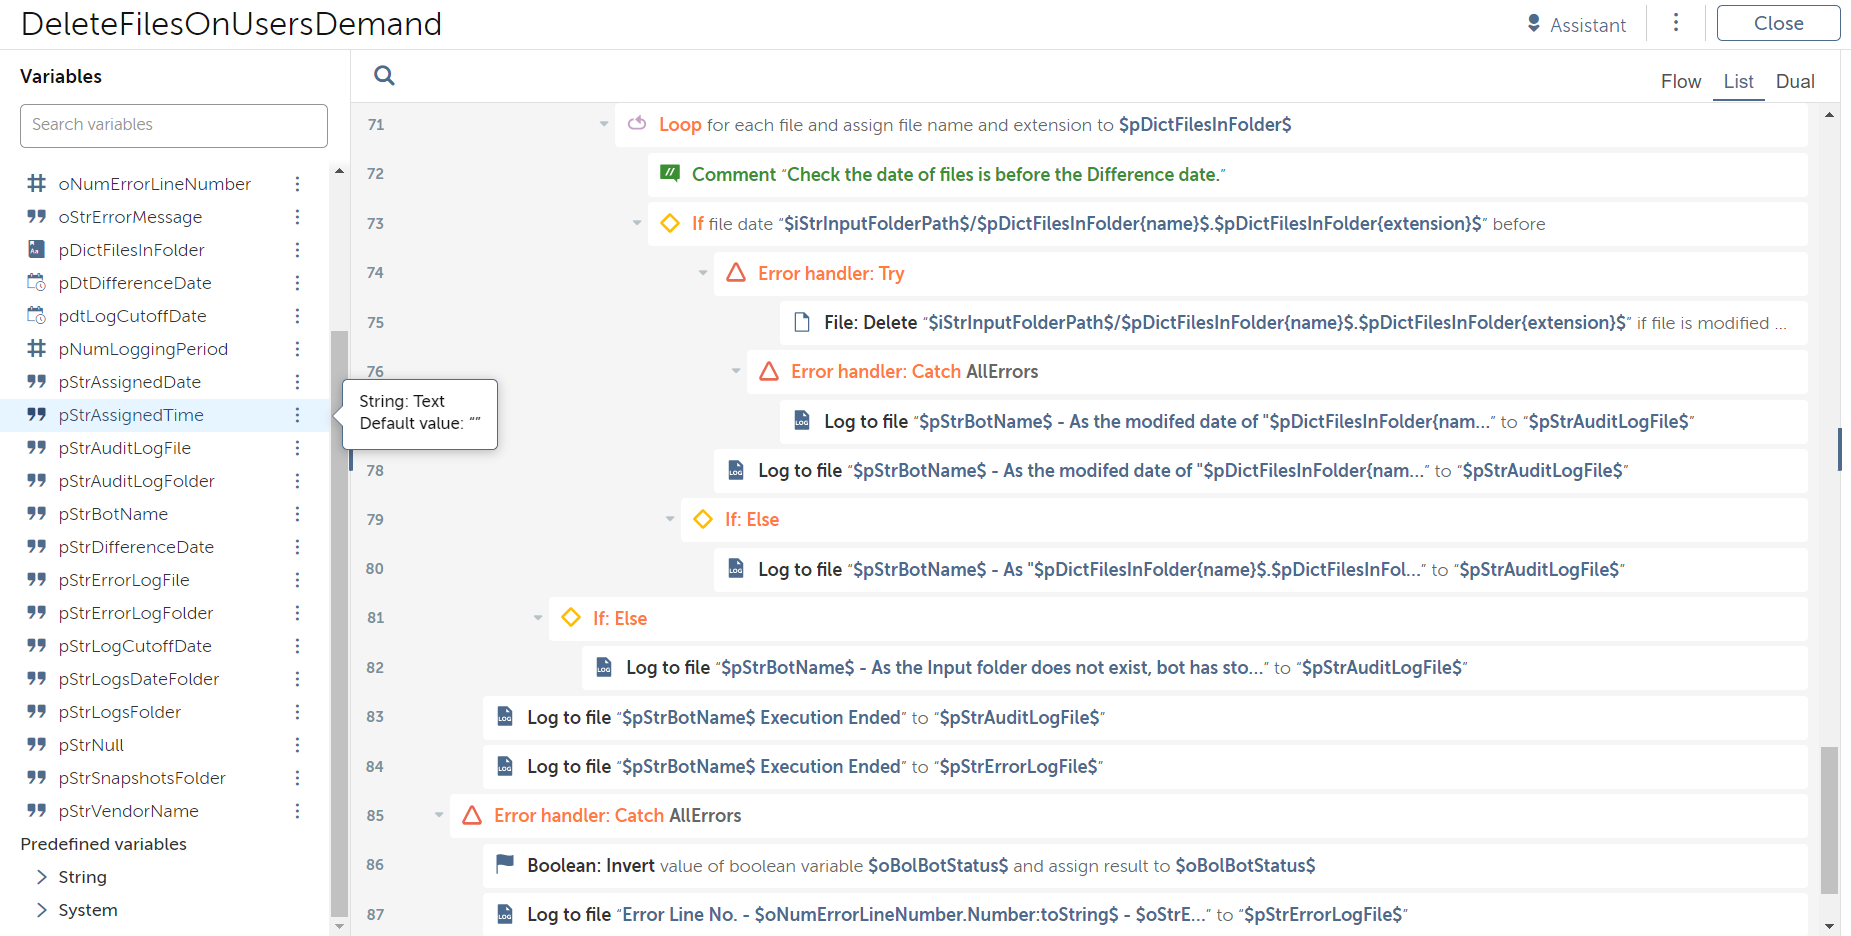Click the Error handler triangle icon on line 85

pos(472,815)
